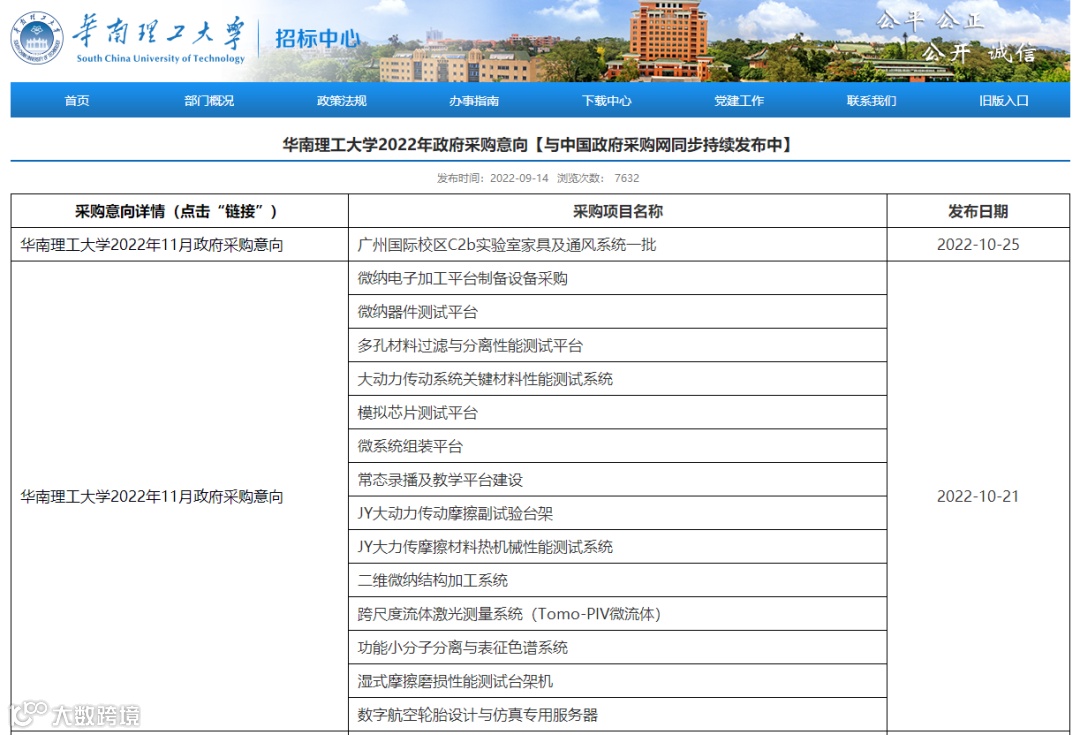Select 党建工作 navigation item

point(739,101)
